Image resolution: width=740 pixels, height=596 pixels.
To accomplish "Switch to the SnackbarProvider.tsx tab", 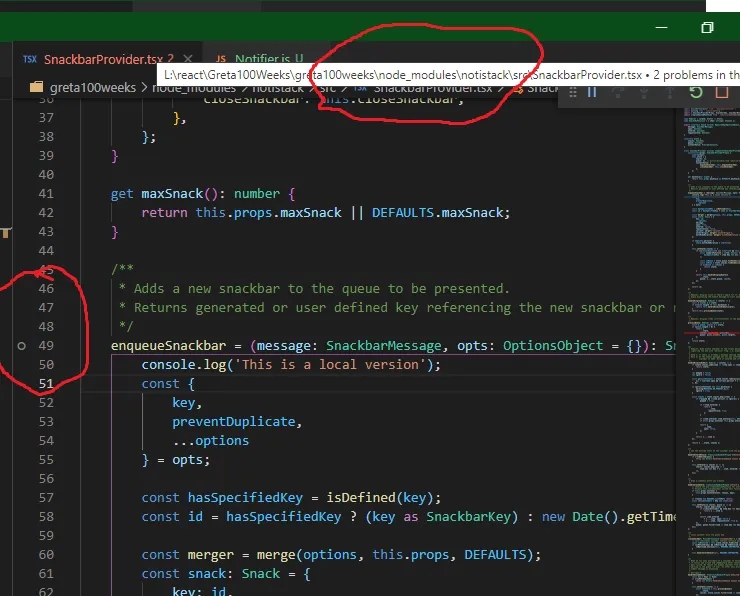I will (x=109, y=59).
